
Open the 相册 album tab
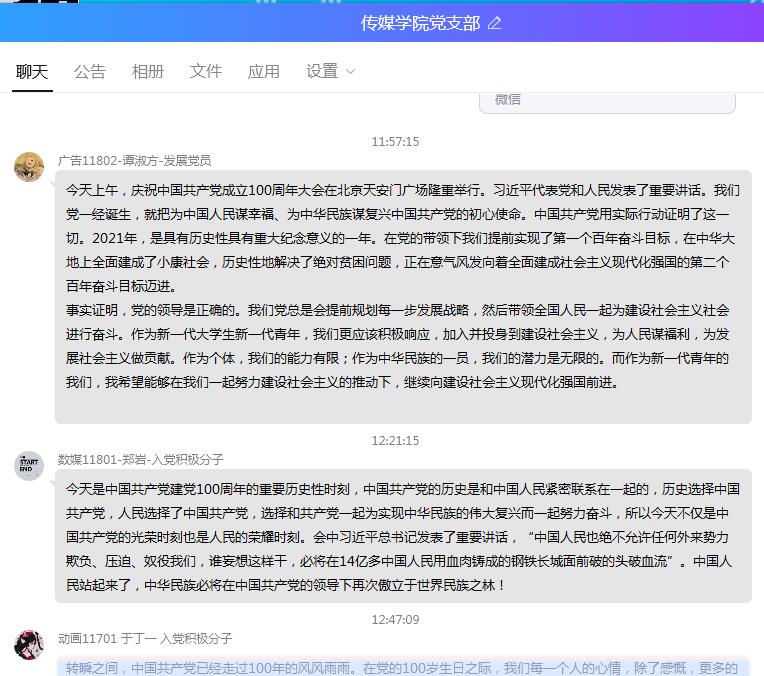coord(148,71)
